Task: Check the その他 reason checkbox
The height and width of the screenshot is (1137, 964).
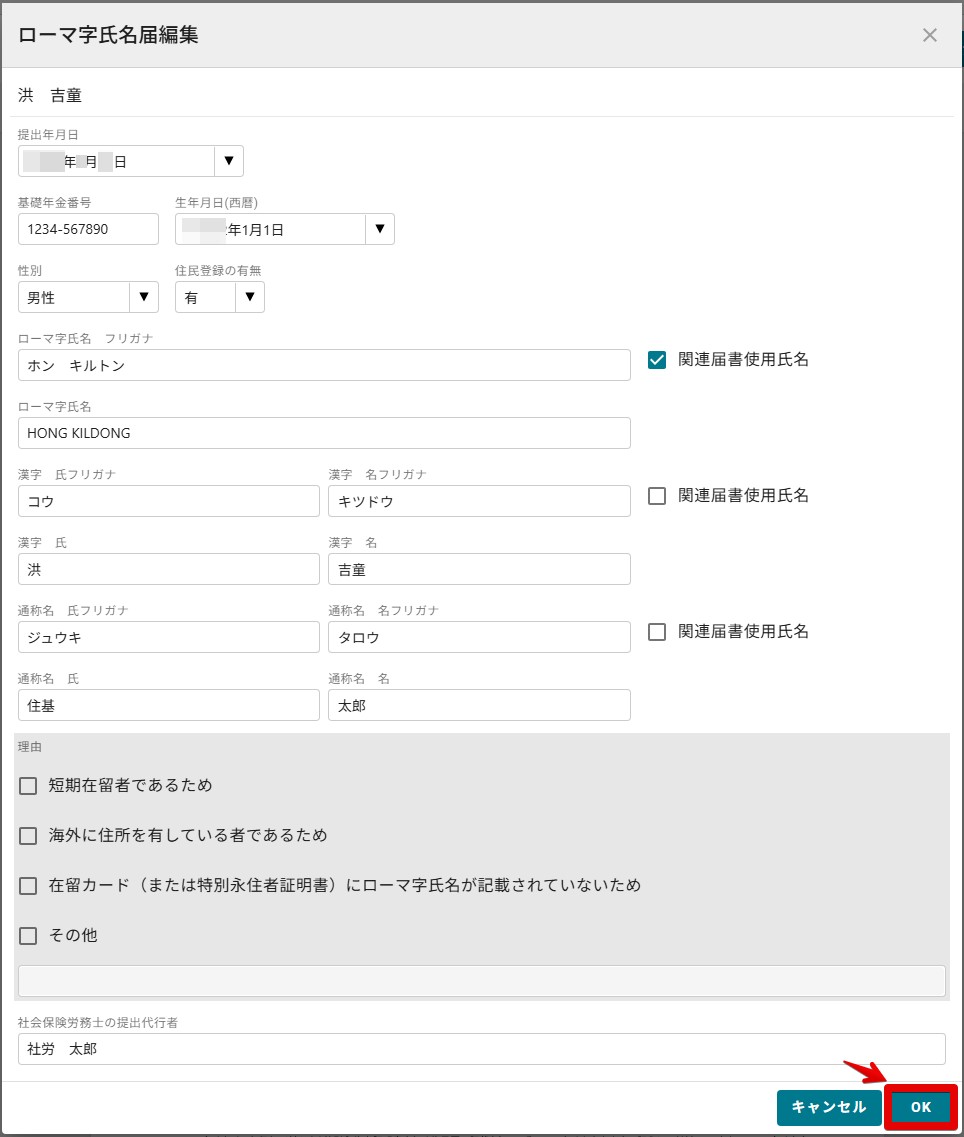Action: 28,936
